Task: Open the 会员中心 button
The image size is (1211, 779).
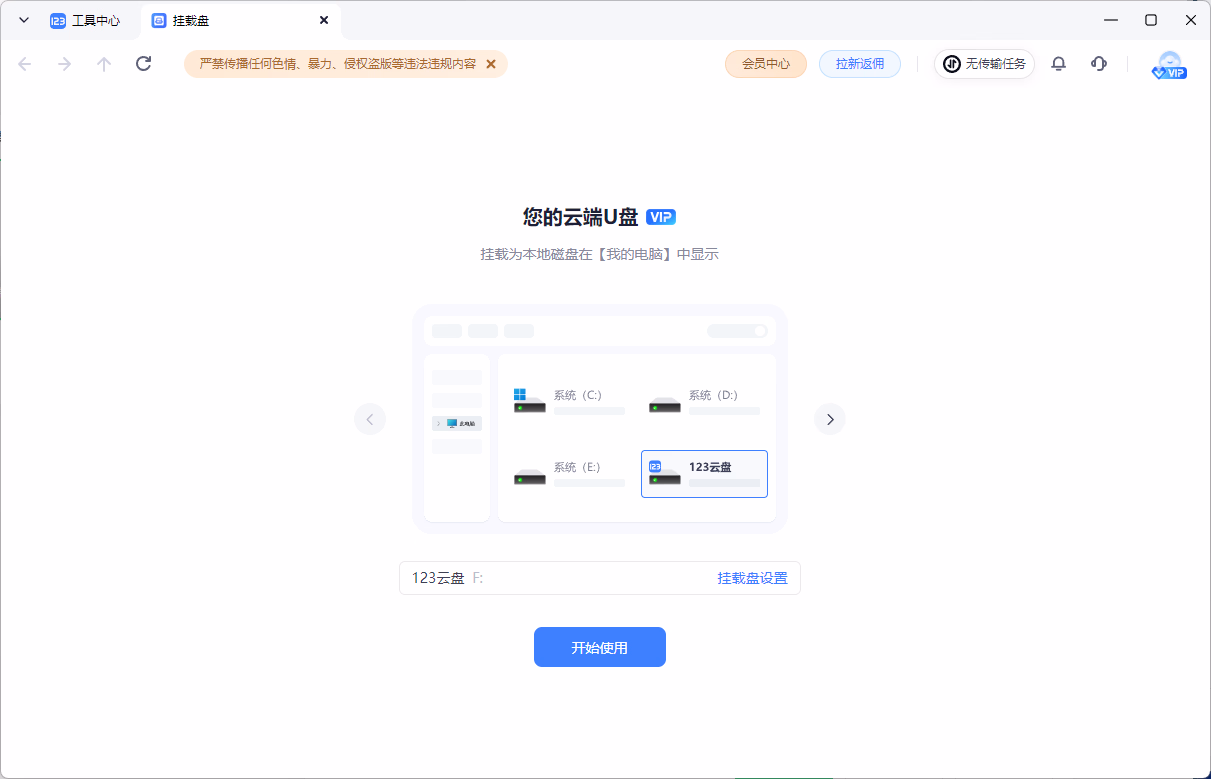Action: click(x=765, y=64)
